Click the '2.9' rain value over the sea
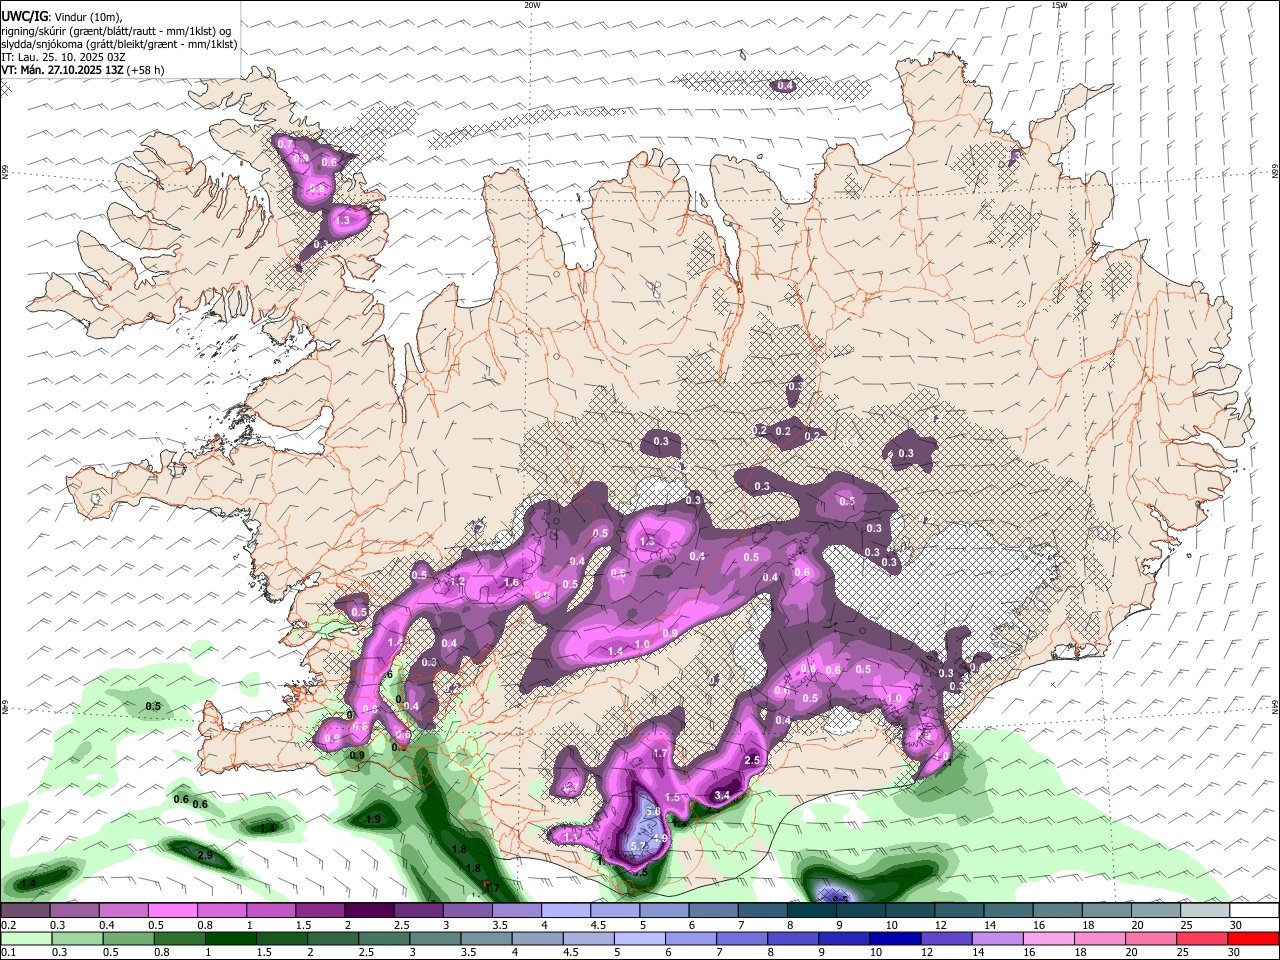Image resolution: width=1280 pixels, height=960 pixels. pyautogui.click(x=205, y=856)
